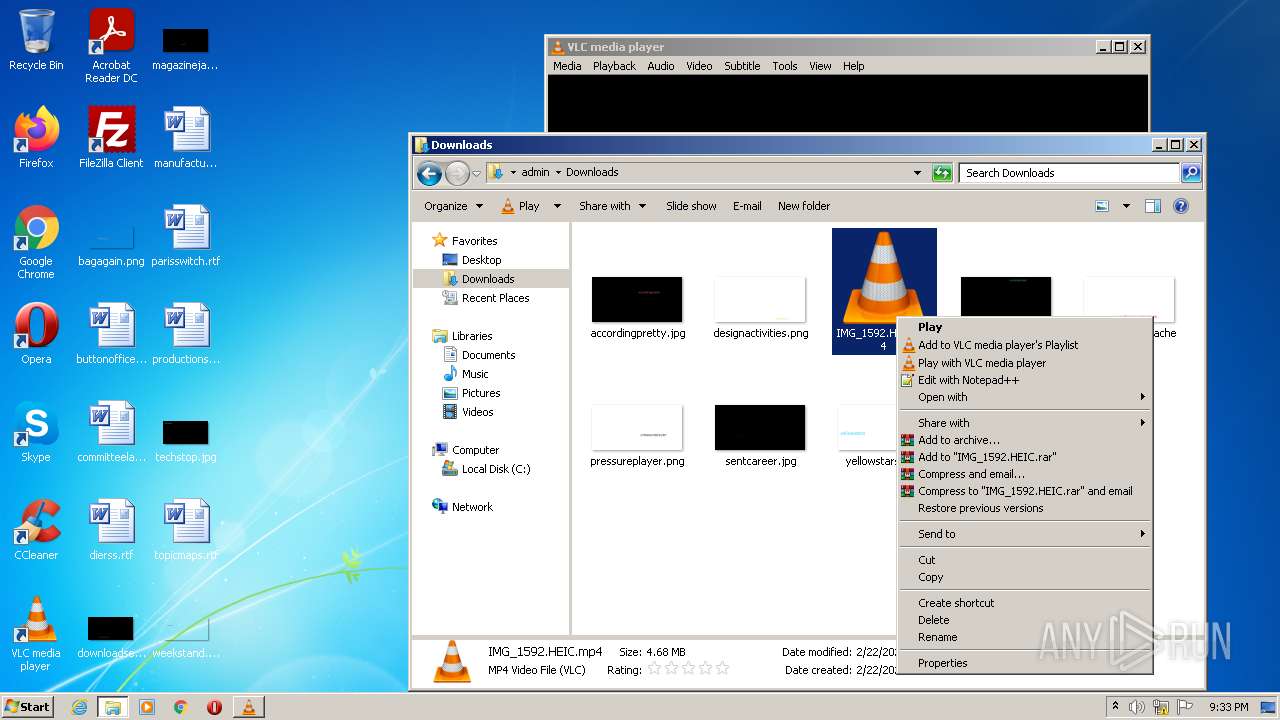
Task: Set rating using first star
Action: point(654,669)
